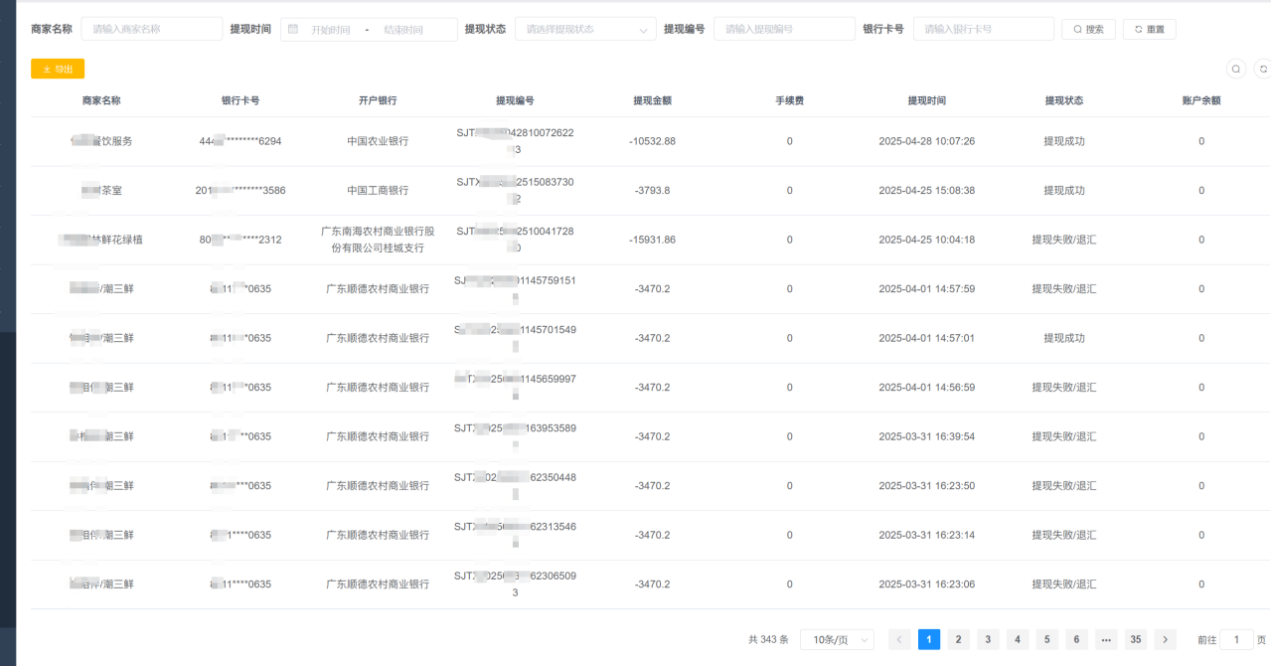Click the 中国工商银行 cell
The width and height of the screenshot is (1281, 667).
[378, 190]
